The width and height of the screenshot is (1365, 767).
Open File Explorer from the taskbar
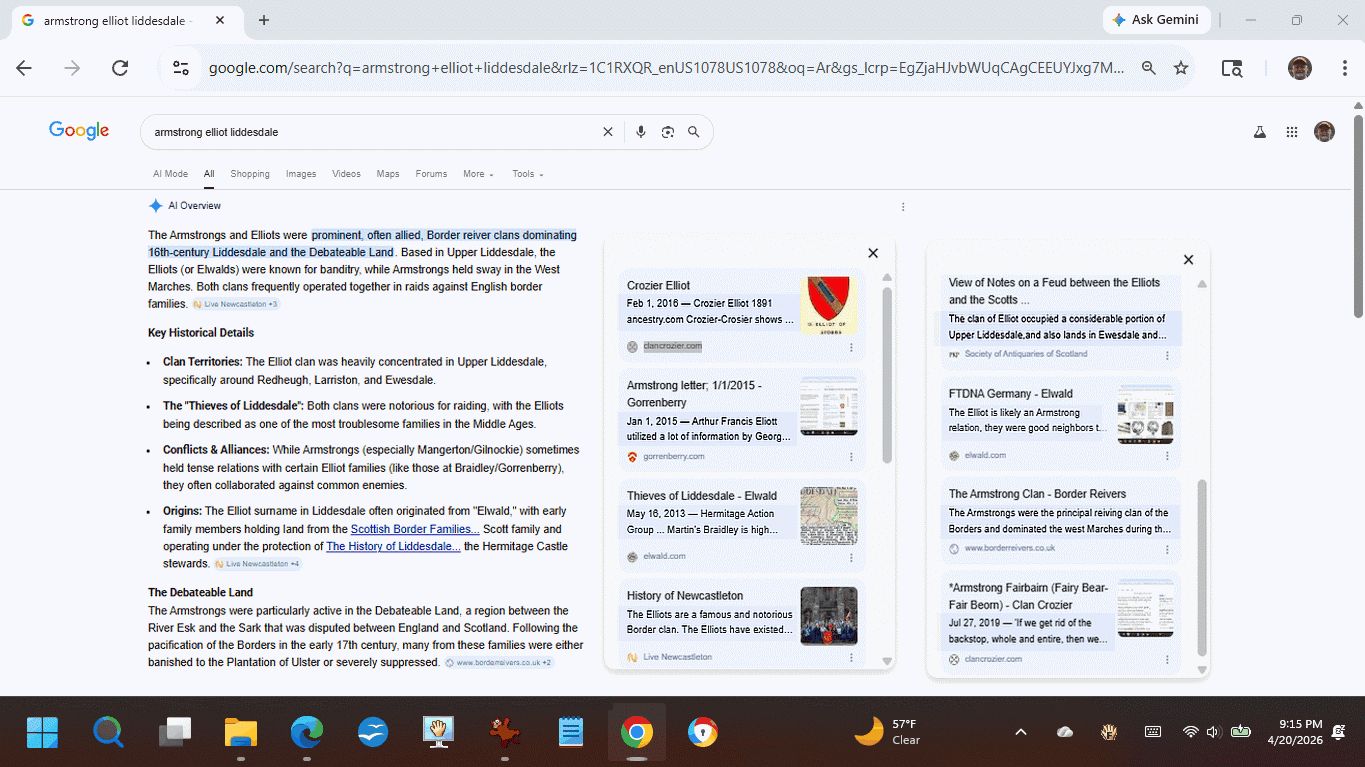click(241, 732)
